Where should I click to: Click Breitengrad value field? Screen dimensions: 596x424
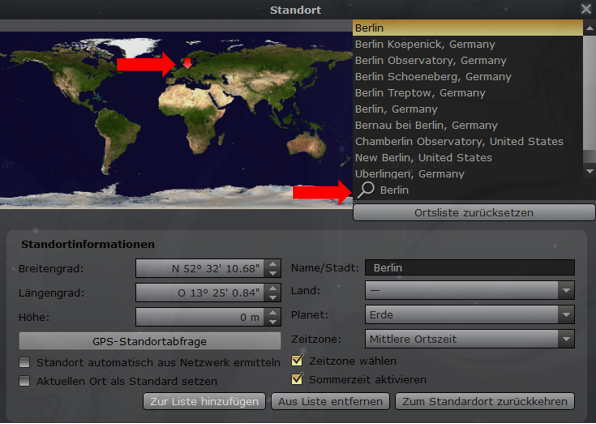tap(201, 268)
